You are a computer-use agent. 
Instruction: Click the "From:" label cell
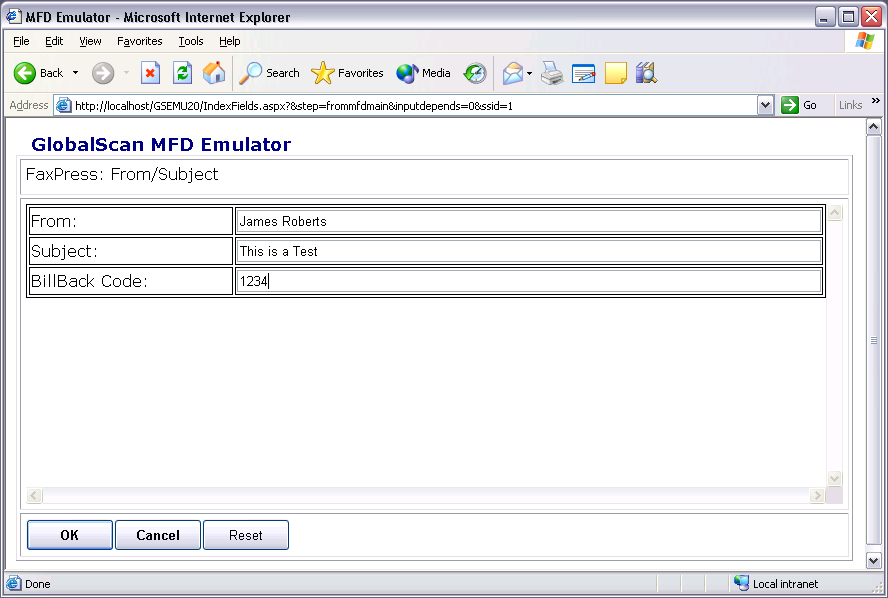[x=131, y=221]
